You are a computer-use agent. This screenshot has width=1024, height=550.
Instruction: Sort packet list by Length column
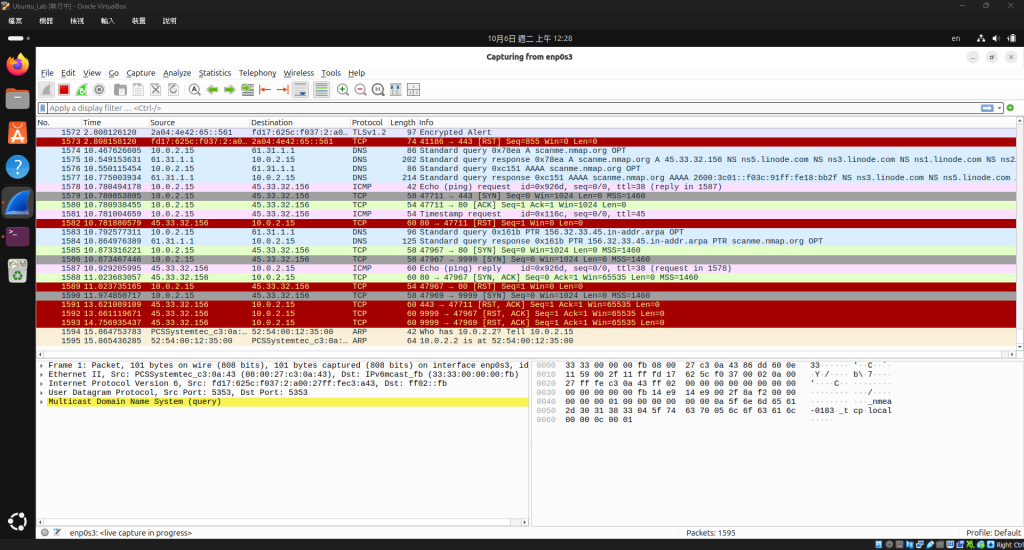[x=402, y=122]
